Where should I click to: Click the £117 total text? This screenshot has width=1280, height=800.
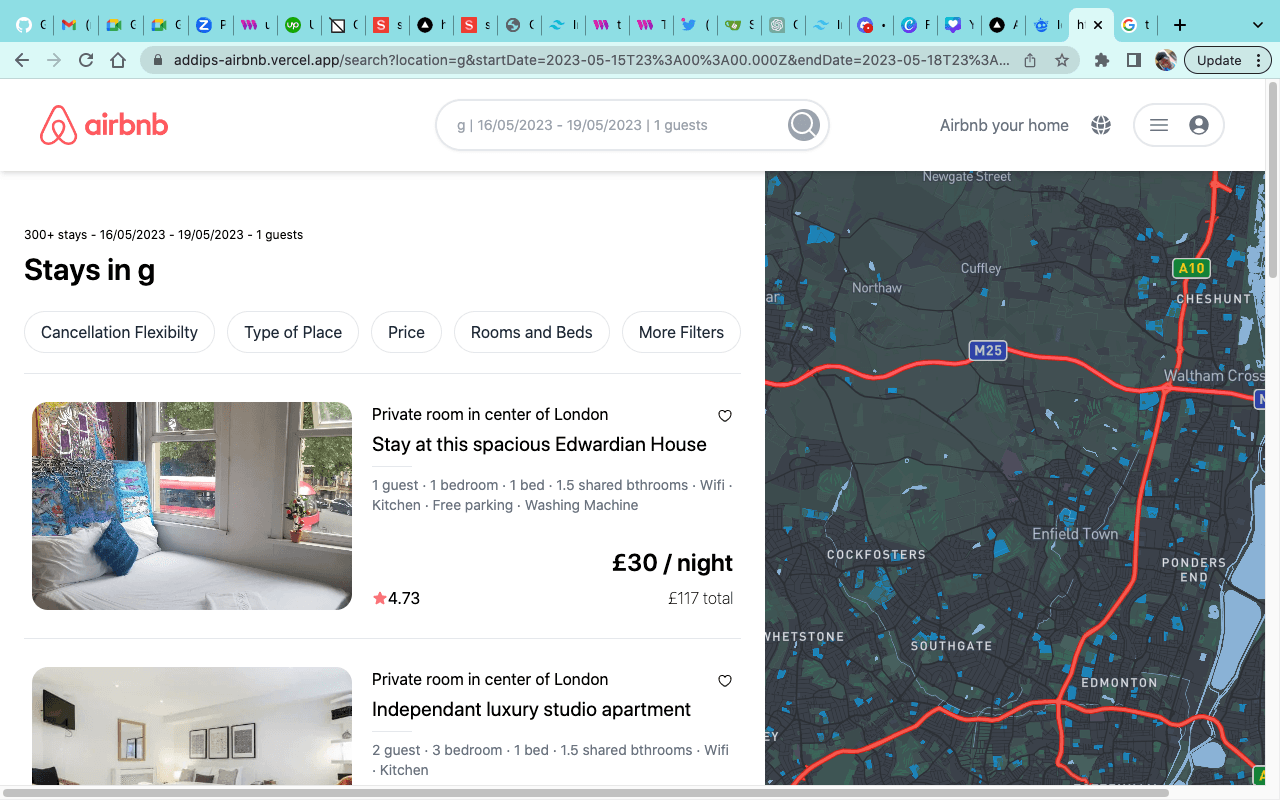click(x=700, y=598)
